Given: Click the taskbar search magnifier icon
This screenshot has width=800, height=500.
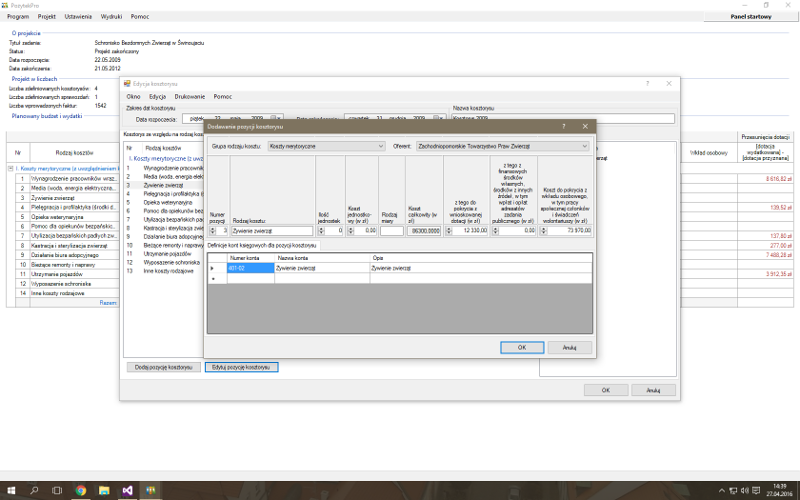Looking at the screenshot, I should [x=34, y=491].
